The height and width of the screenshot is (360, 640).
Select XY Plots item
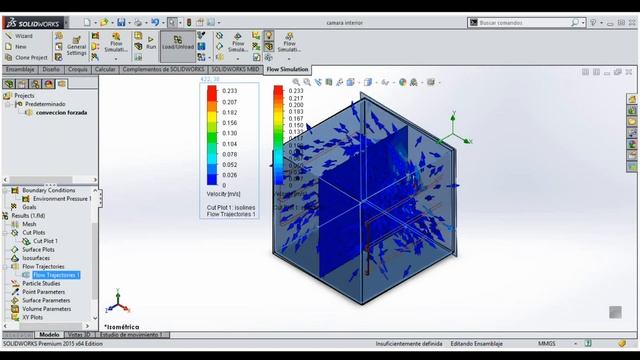[32, 318]
